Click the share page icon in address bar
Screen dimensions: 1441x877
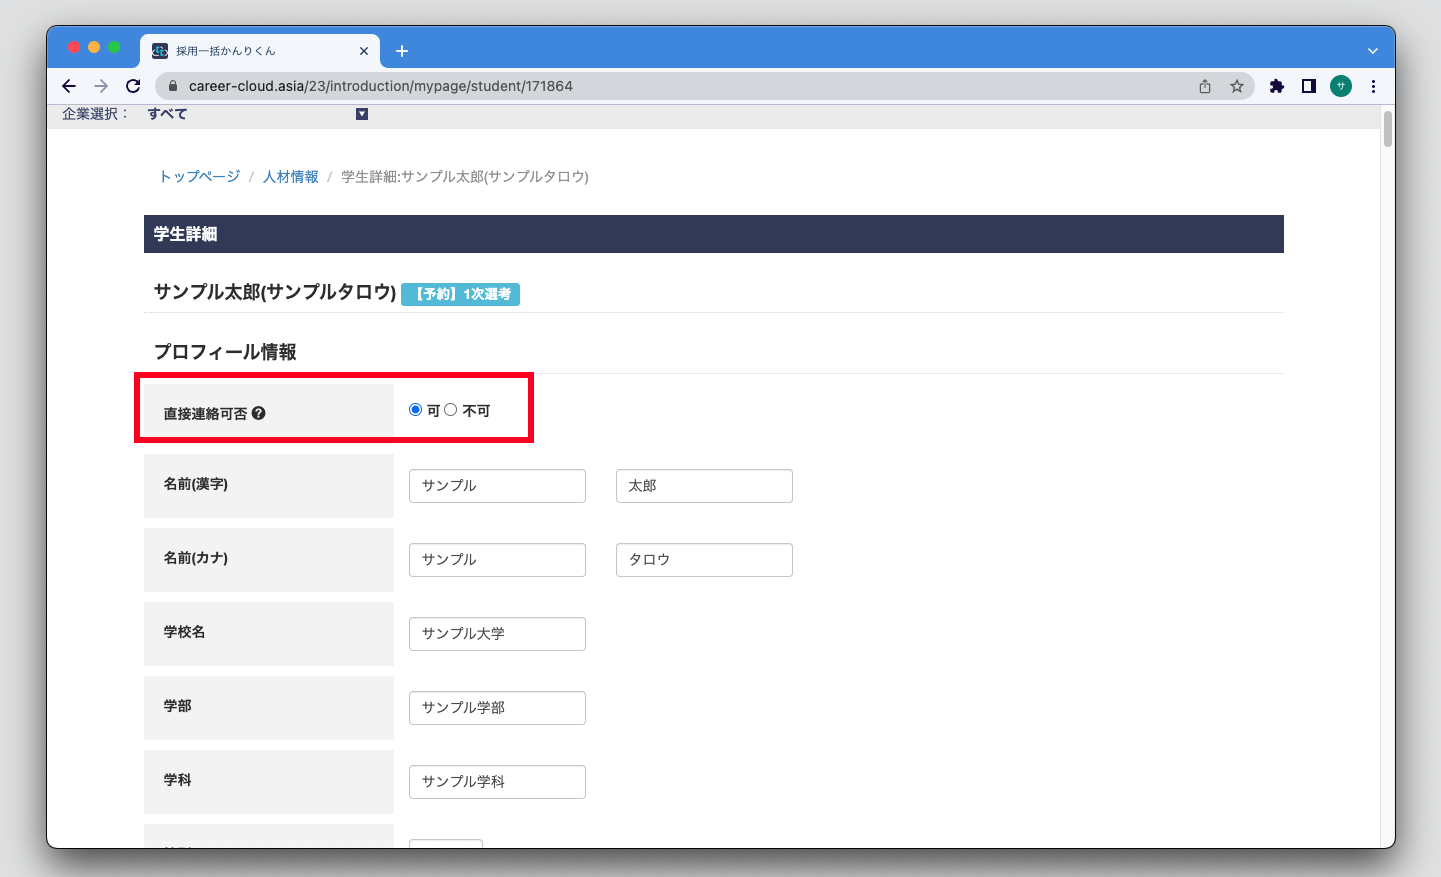click(x=1205, y=86)
